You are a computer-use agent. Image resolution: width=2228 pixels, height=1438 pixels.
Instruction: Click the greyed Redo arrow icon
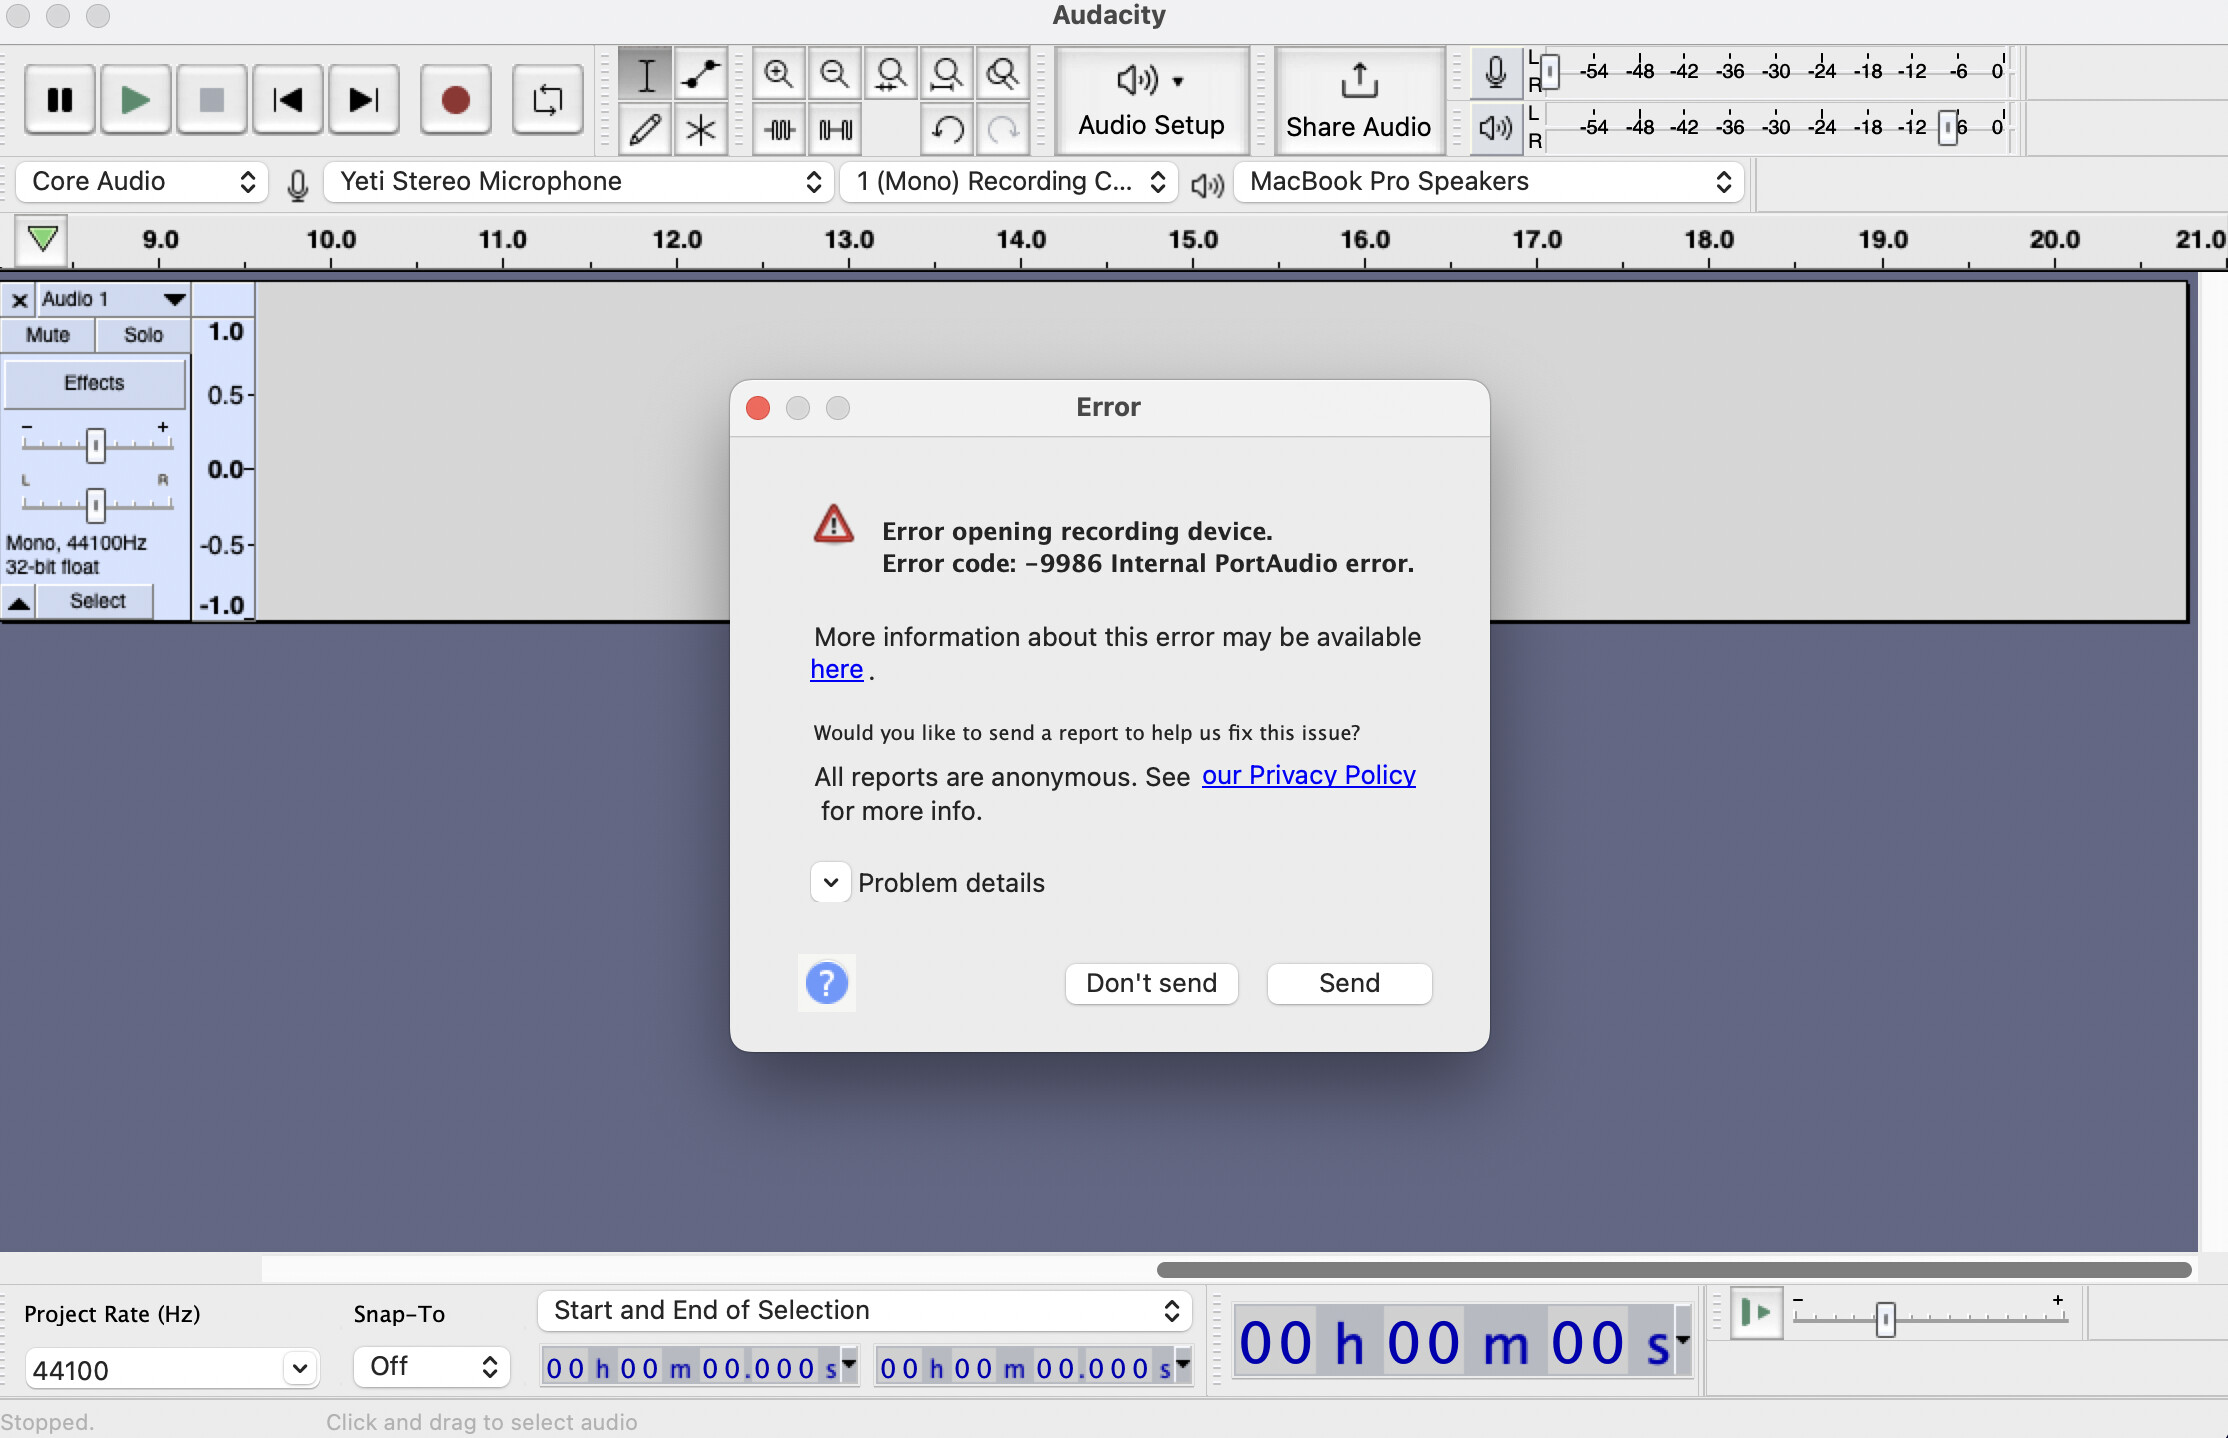click(1003, 129)
